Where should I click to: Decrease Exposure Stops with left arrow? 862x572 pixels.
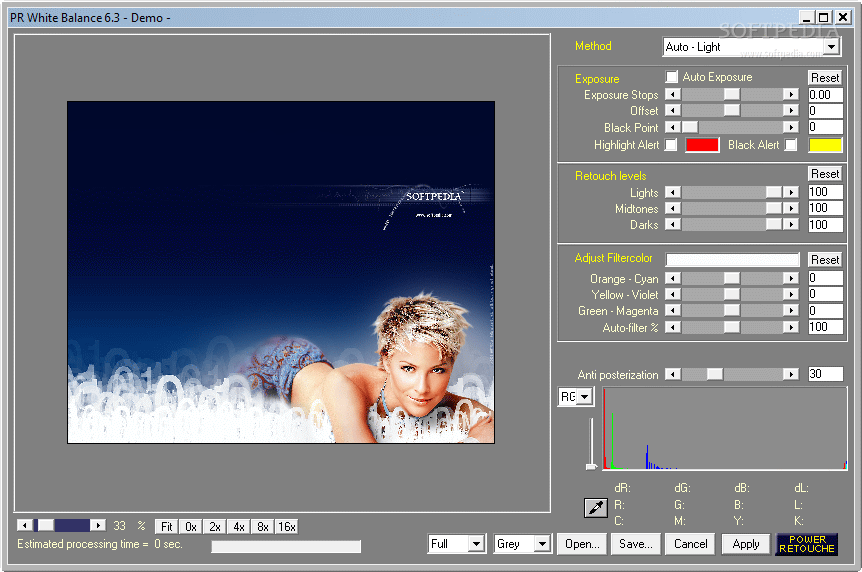pos(673,94)
